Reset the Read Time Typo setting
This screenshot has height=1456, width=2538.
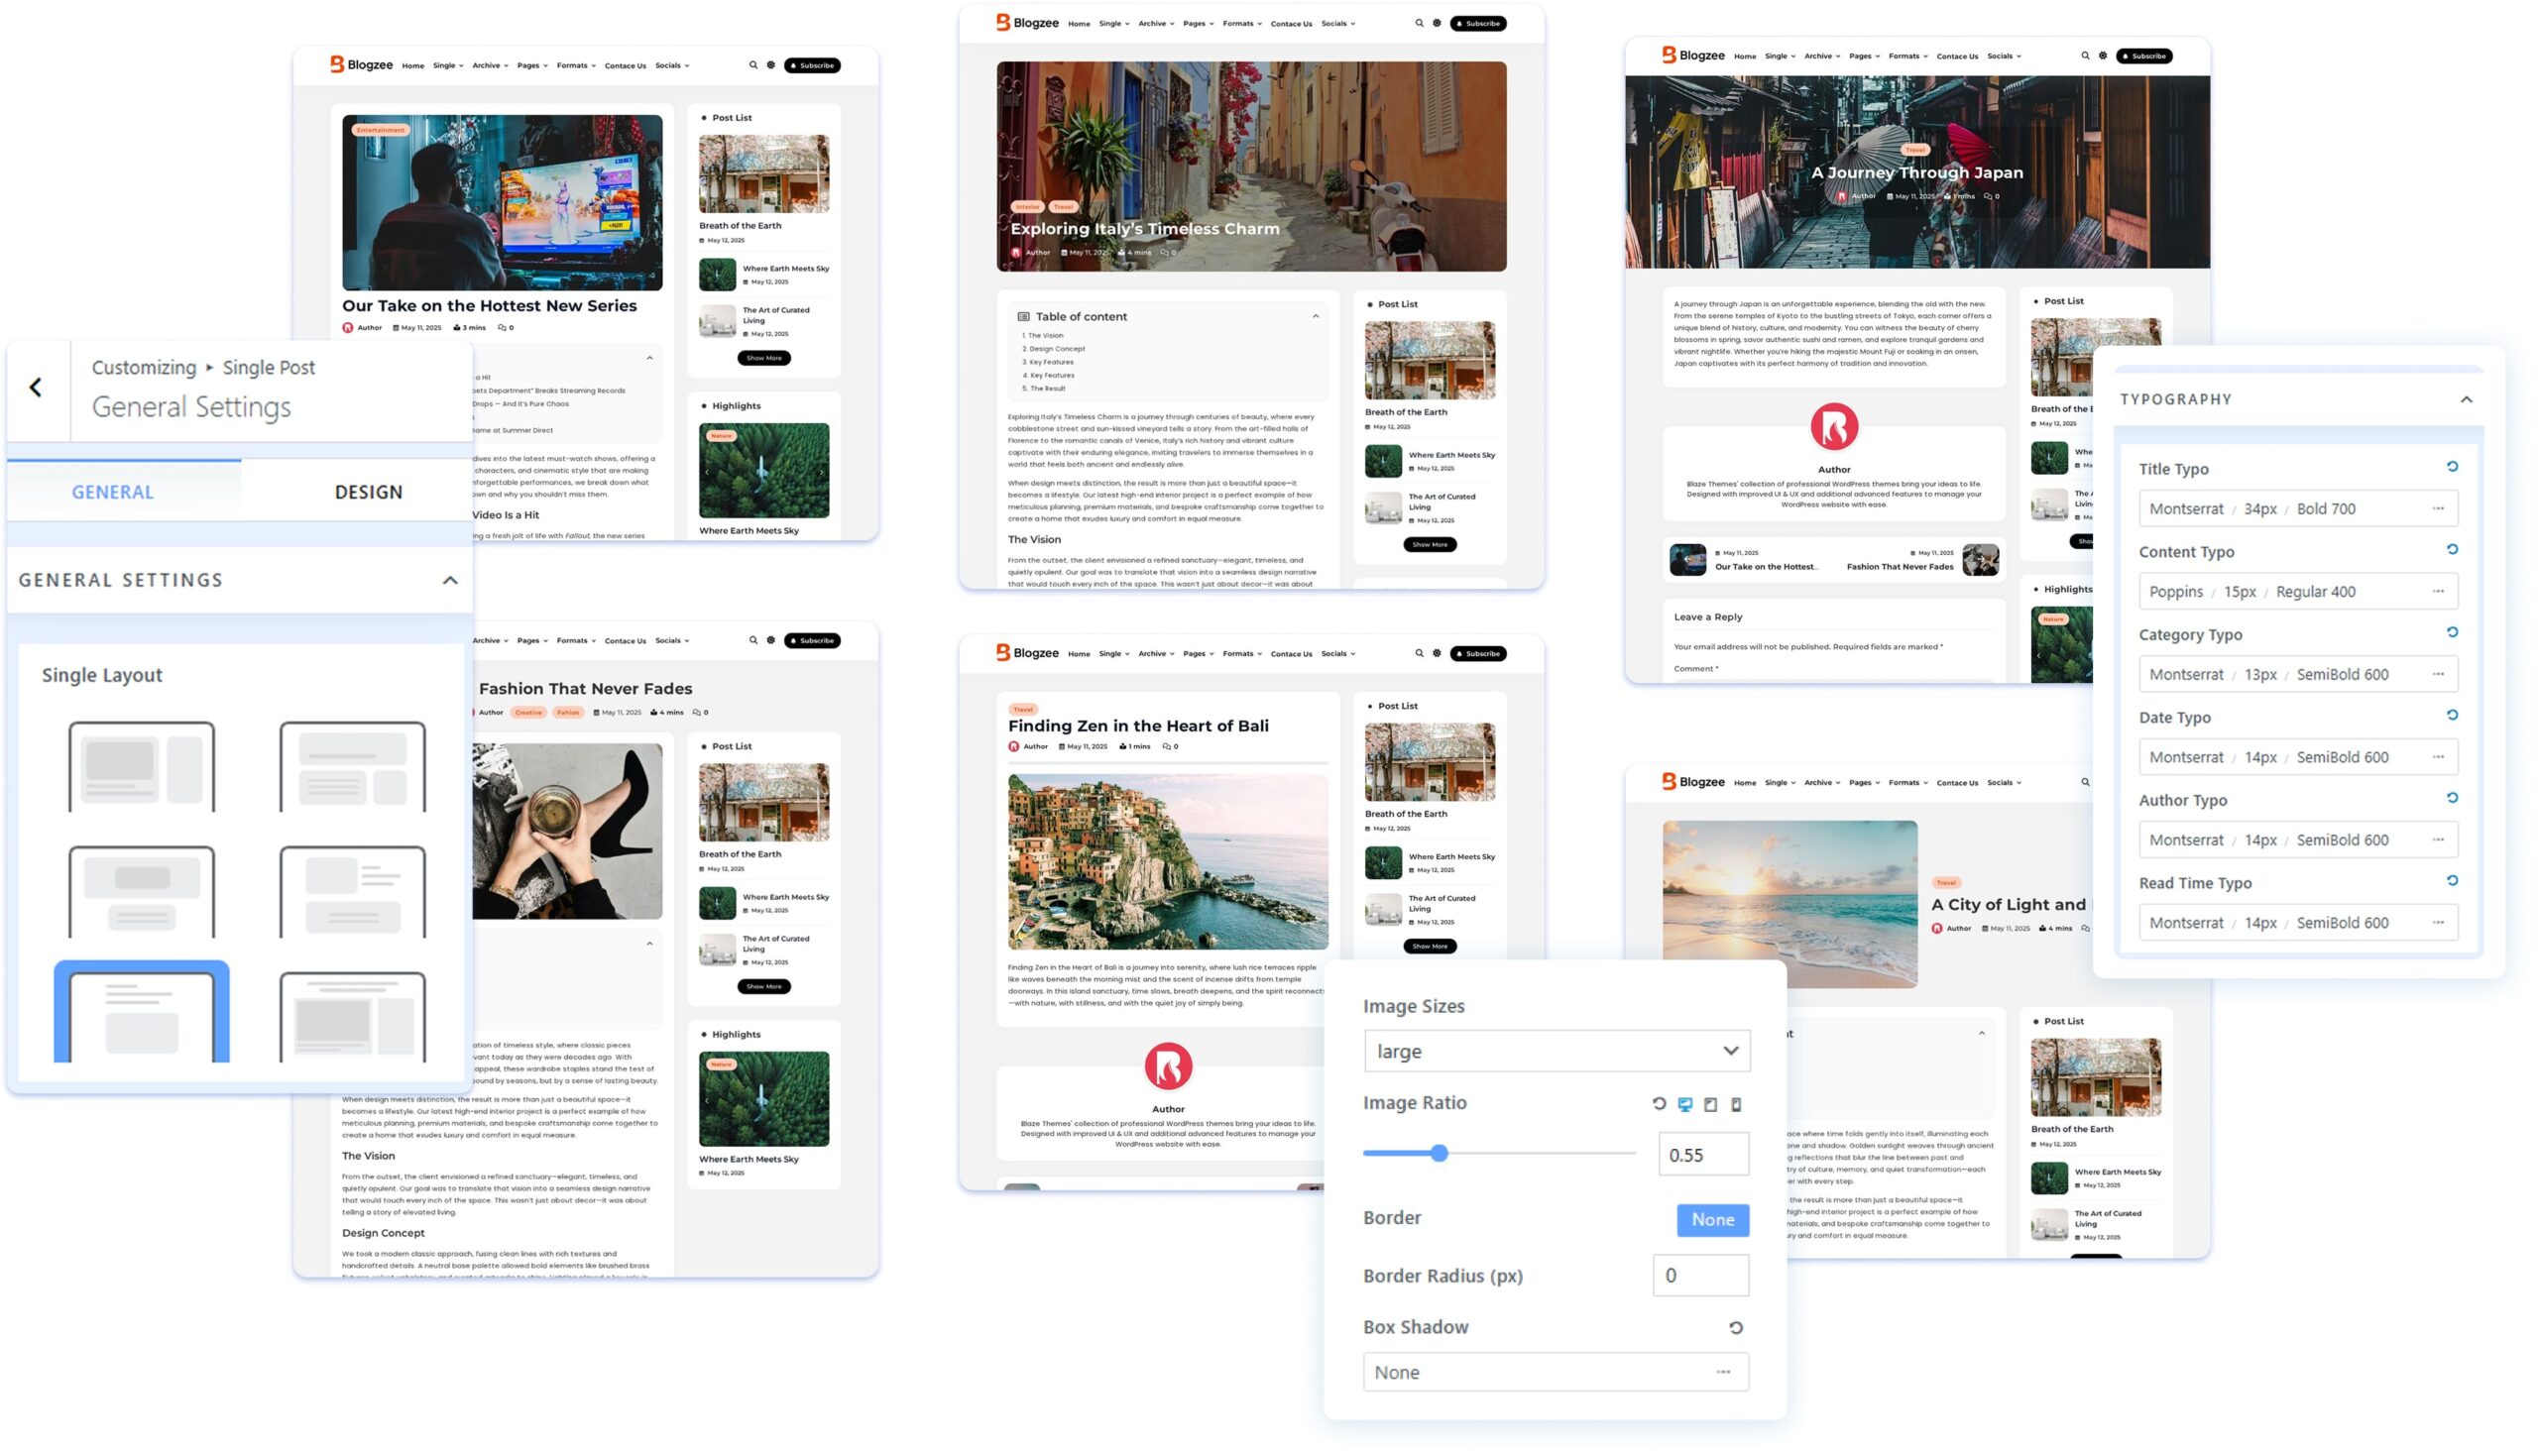click(x=2452, y=881)
